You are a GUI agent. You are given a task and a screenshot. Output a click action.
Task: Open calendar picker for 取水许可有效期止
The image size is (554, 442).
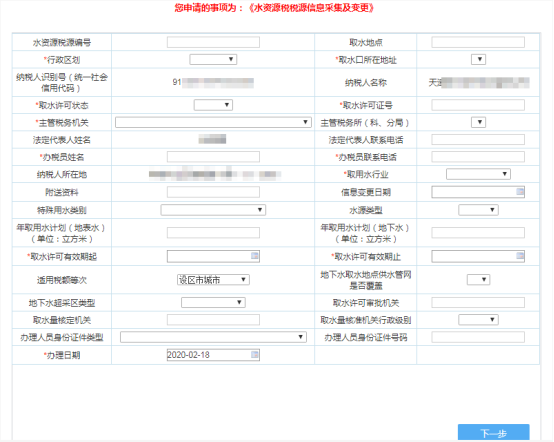[520, 256]
